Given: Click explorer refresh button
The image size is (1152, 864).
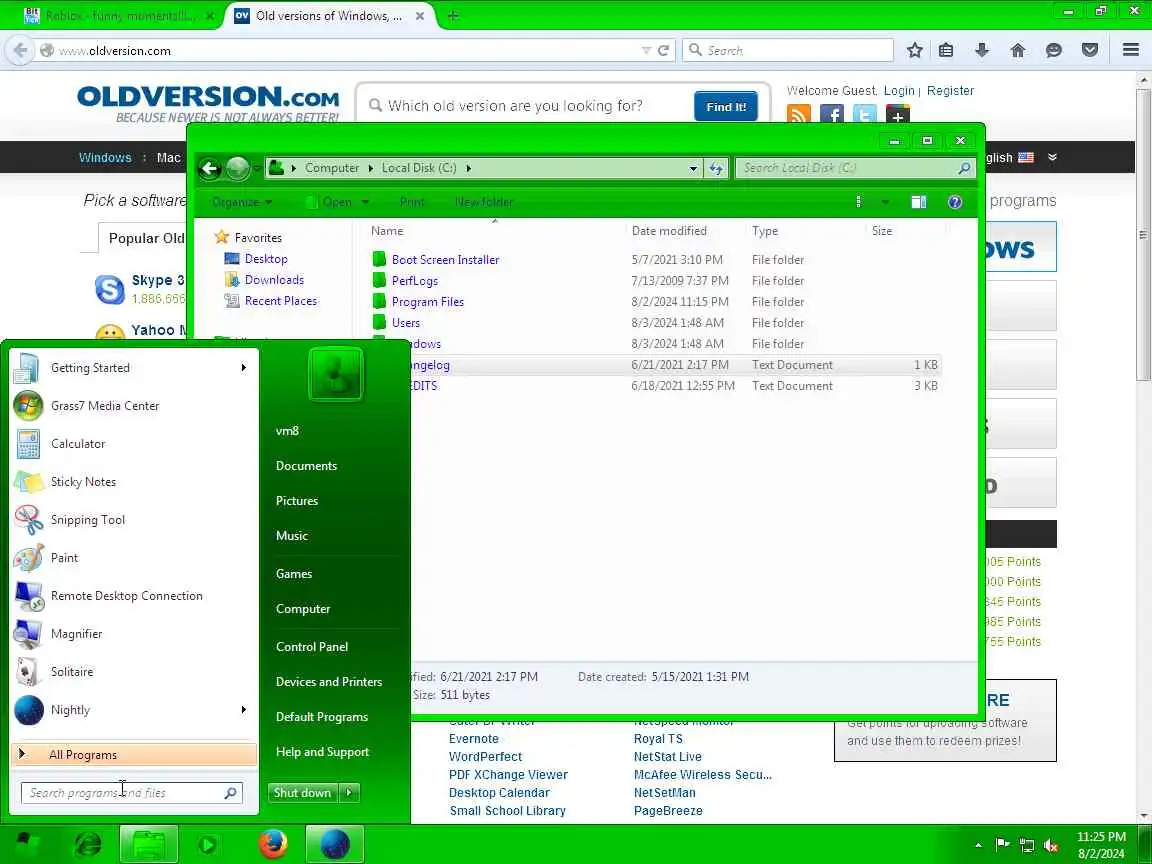Looking at the screenshot, I should (716, 168).
